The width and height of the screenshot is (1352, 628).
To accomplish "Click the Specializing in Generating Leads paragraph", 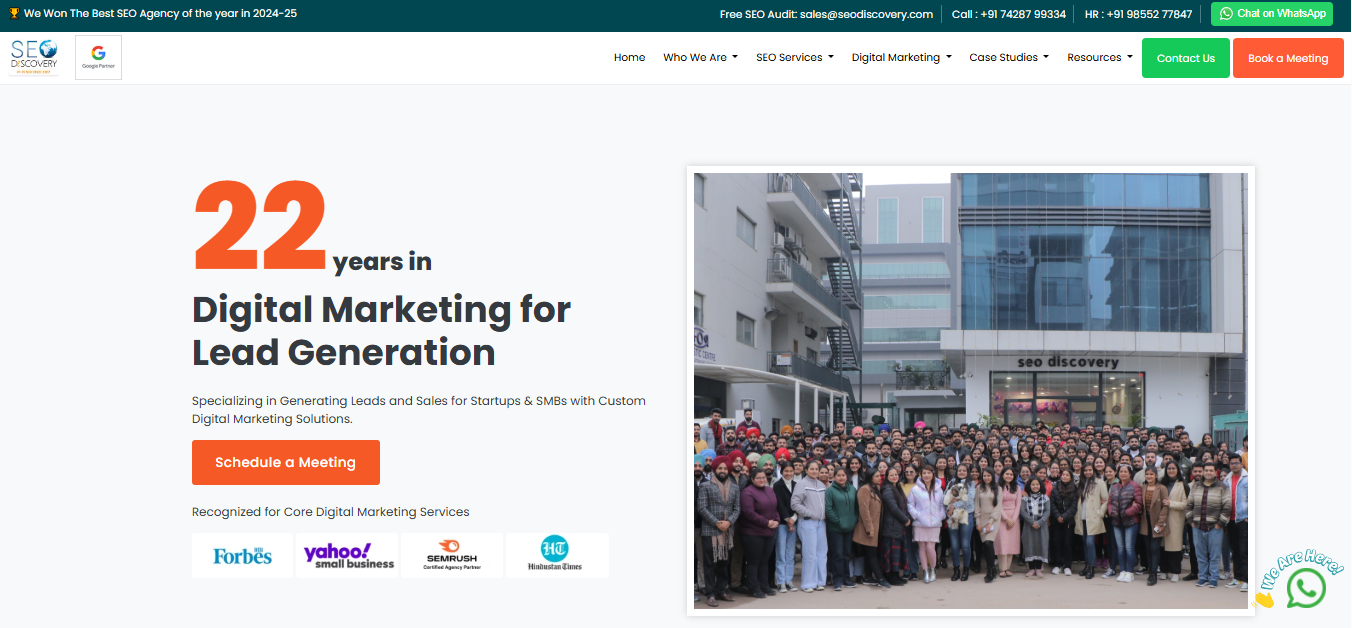I will click(x=419, y=410).
